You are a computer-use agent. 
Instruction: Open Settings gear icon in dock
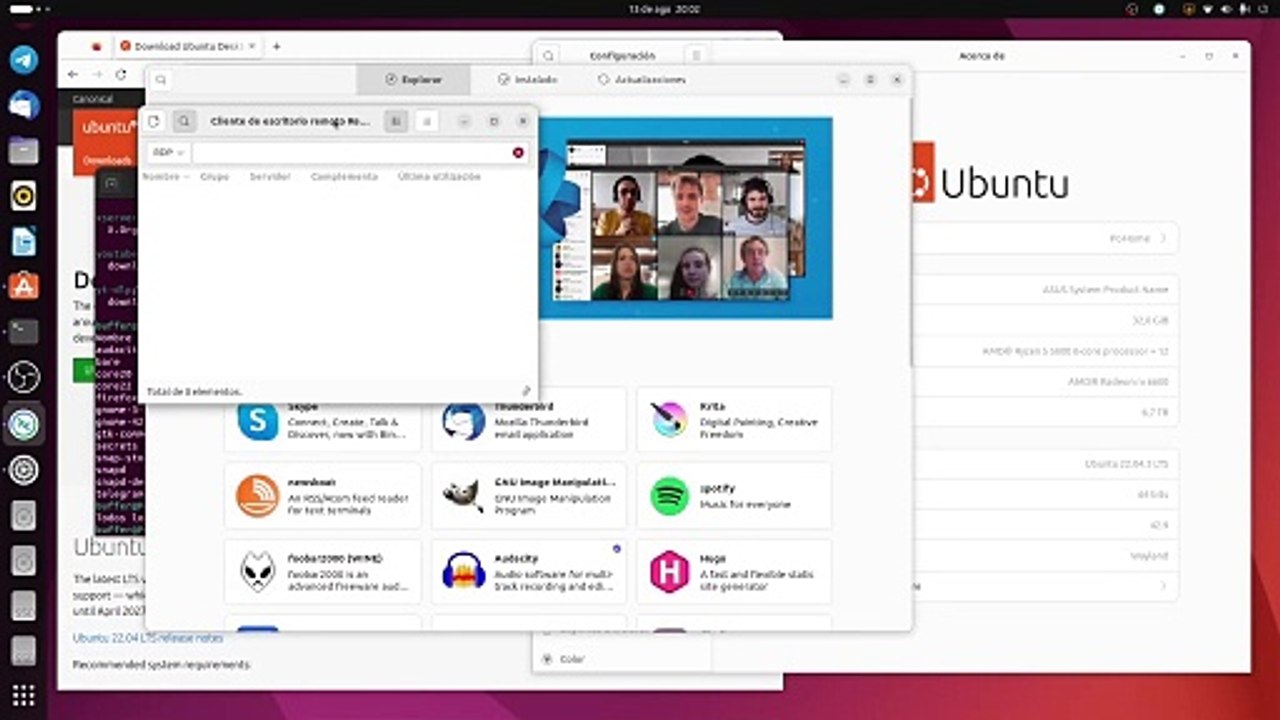tap(24, 469)
